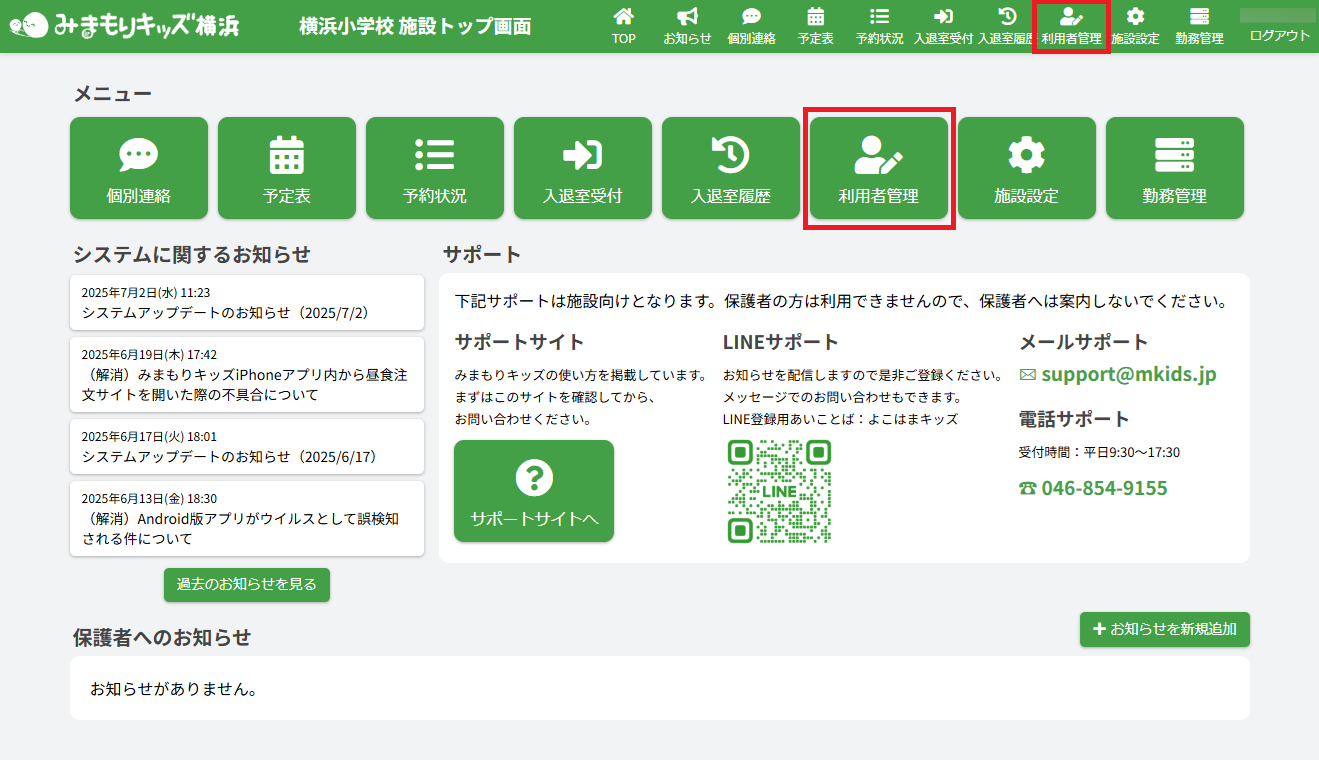Open the 2025/7/2 system update notice
This screenshot has height=760, width=1319.
(247, 303)
